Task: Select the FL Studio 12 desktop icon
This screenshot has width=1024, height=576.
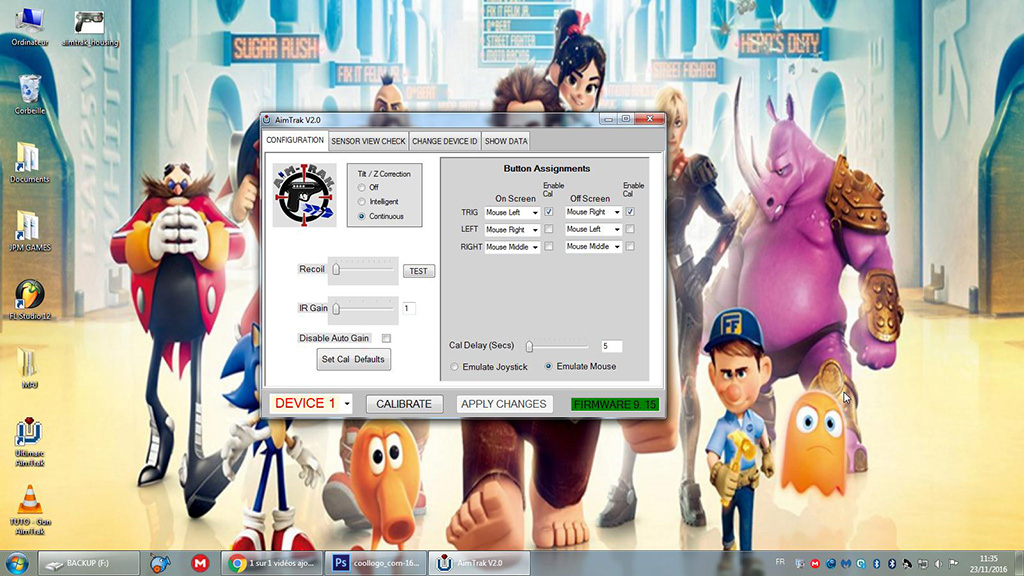Action: click(29, 300)
